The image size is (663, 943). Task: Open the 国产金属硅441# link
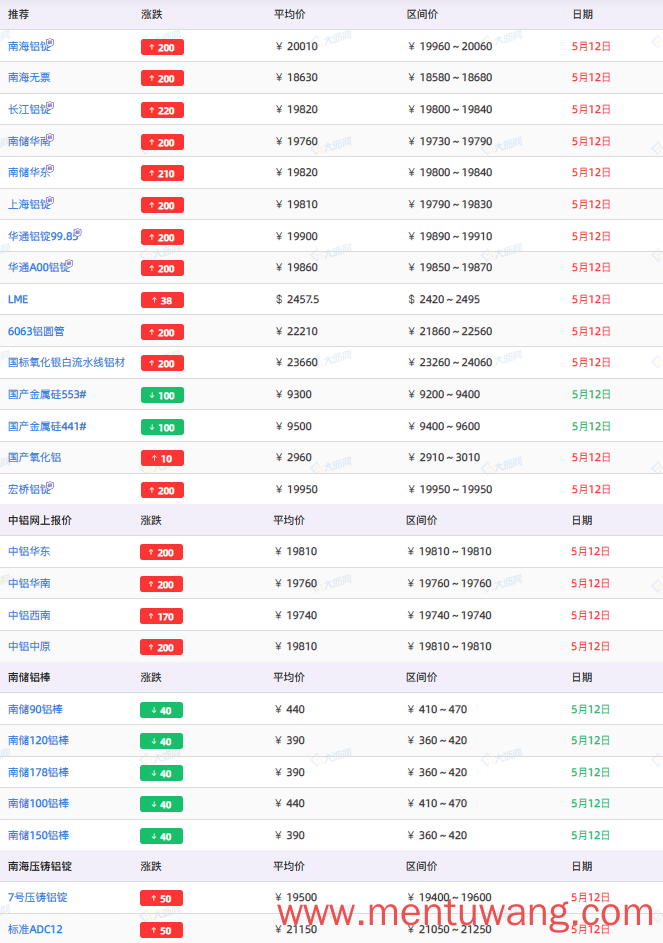47,426
